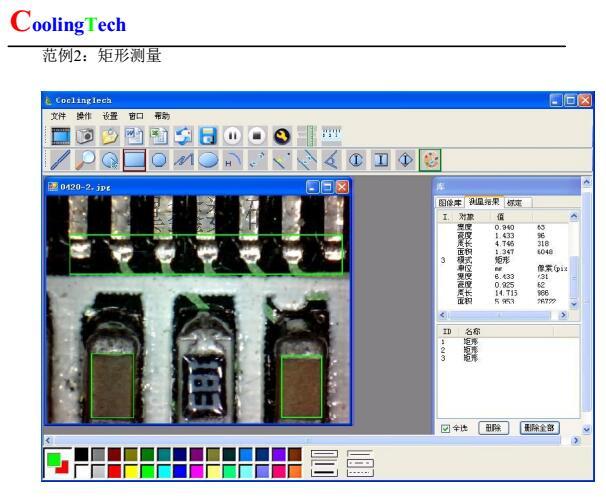Select the polygon measurement tool
Screen dimensions: 606x503
click(x=159, y=160)
